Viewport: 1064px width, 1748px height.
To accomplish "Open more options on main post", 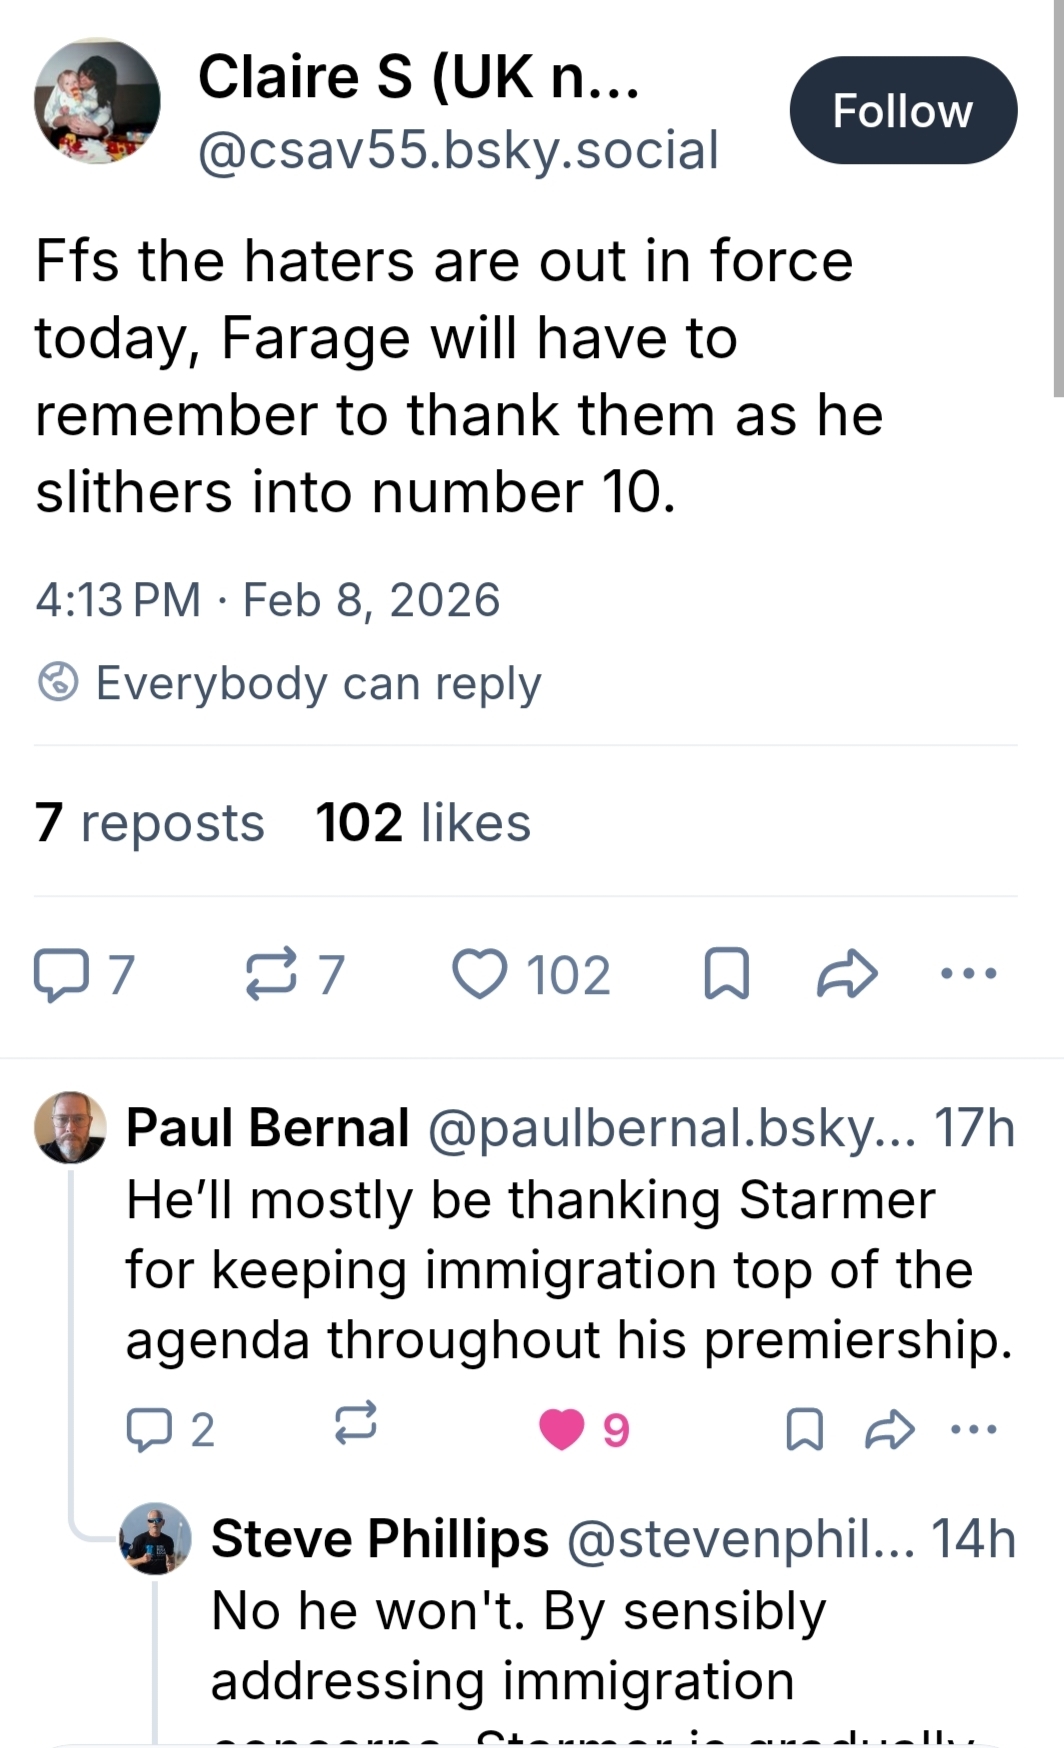I will click(969, 973).
